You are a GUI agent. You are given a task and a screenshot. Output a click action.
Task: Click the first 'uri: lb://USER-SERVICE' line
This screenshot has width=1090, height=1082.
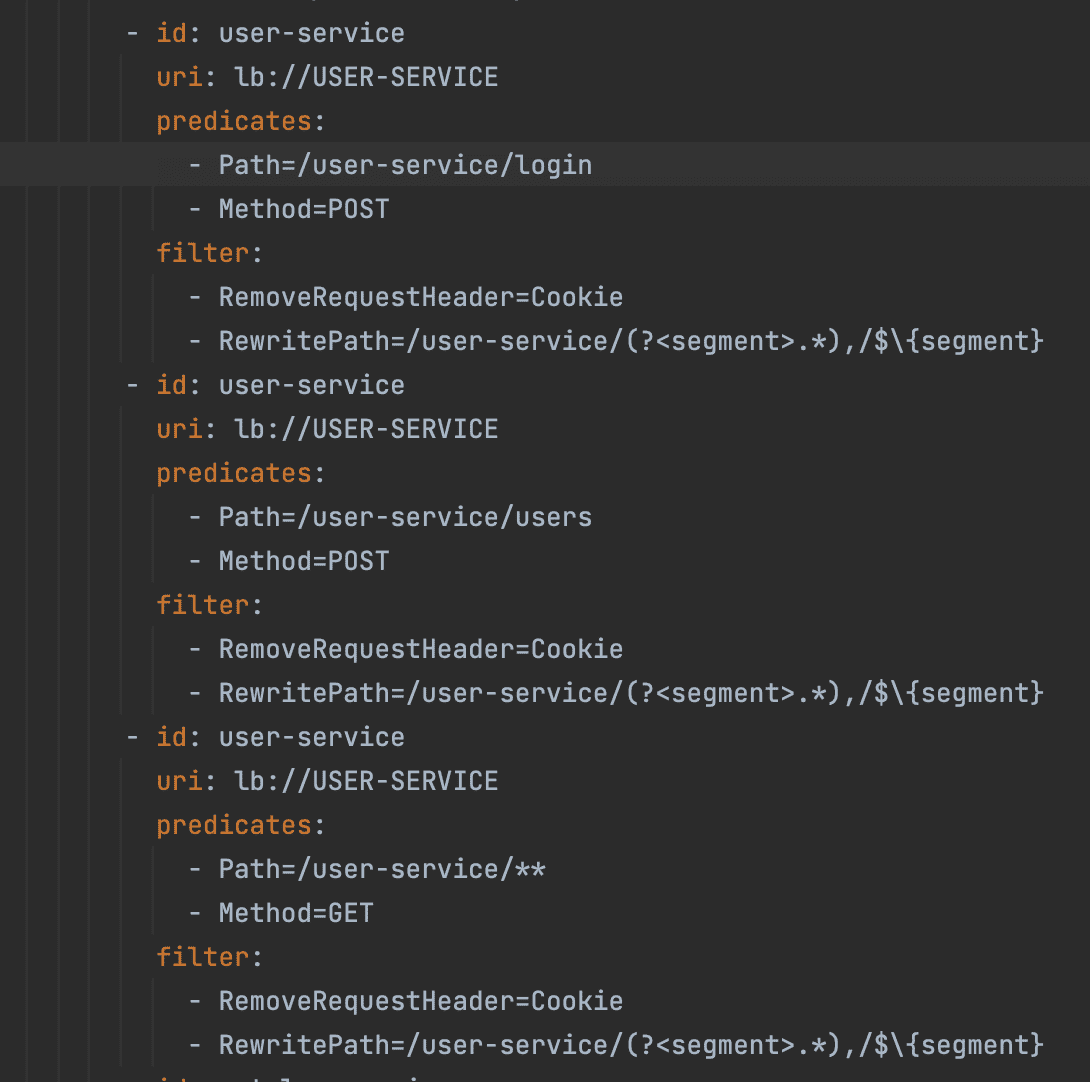click(327, 77)
